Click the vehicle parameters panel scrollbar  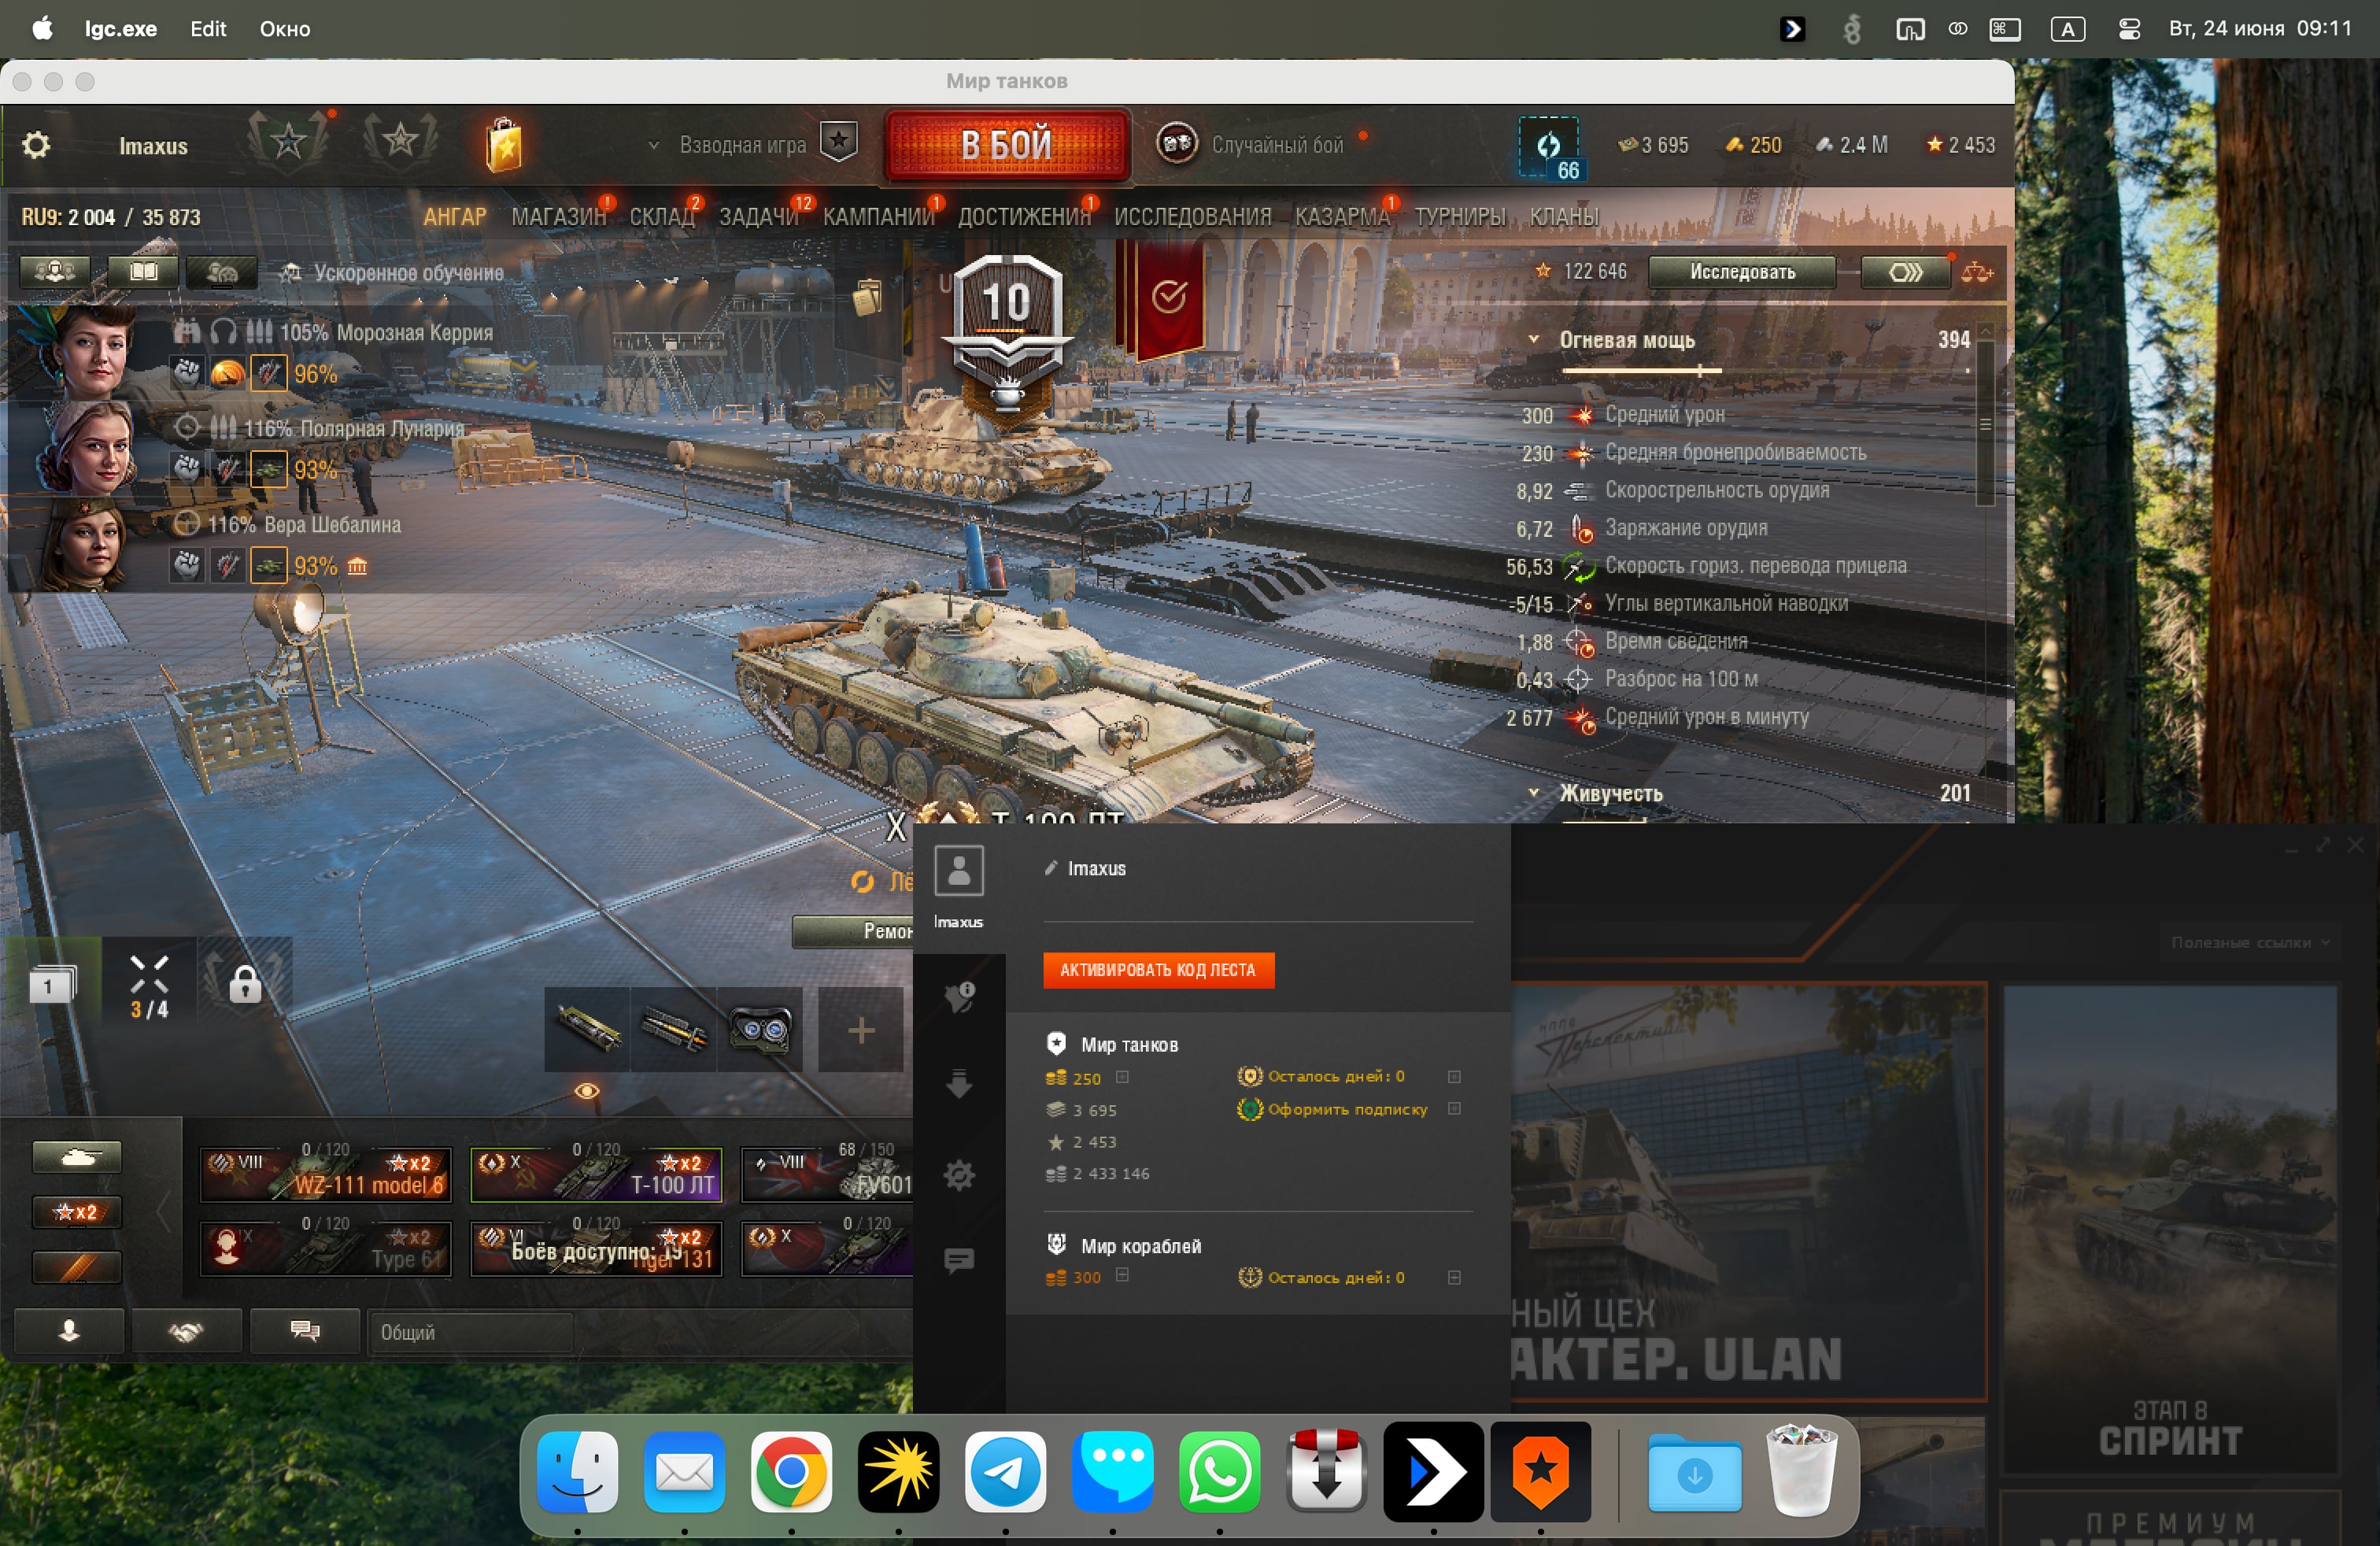(1986, 424)
